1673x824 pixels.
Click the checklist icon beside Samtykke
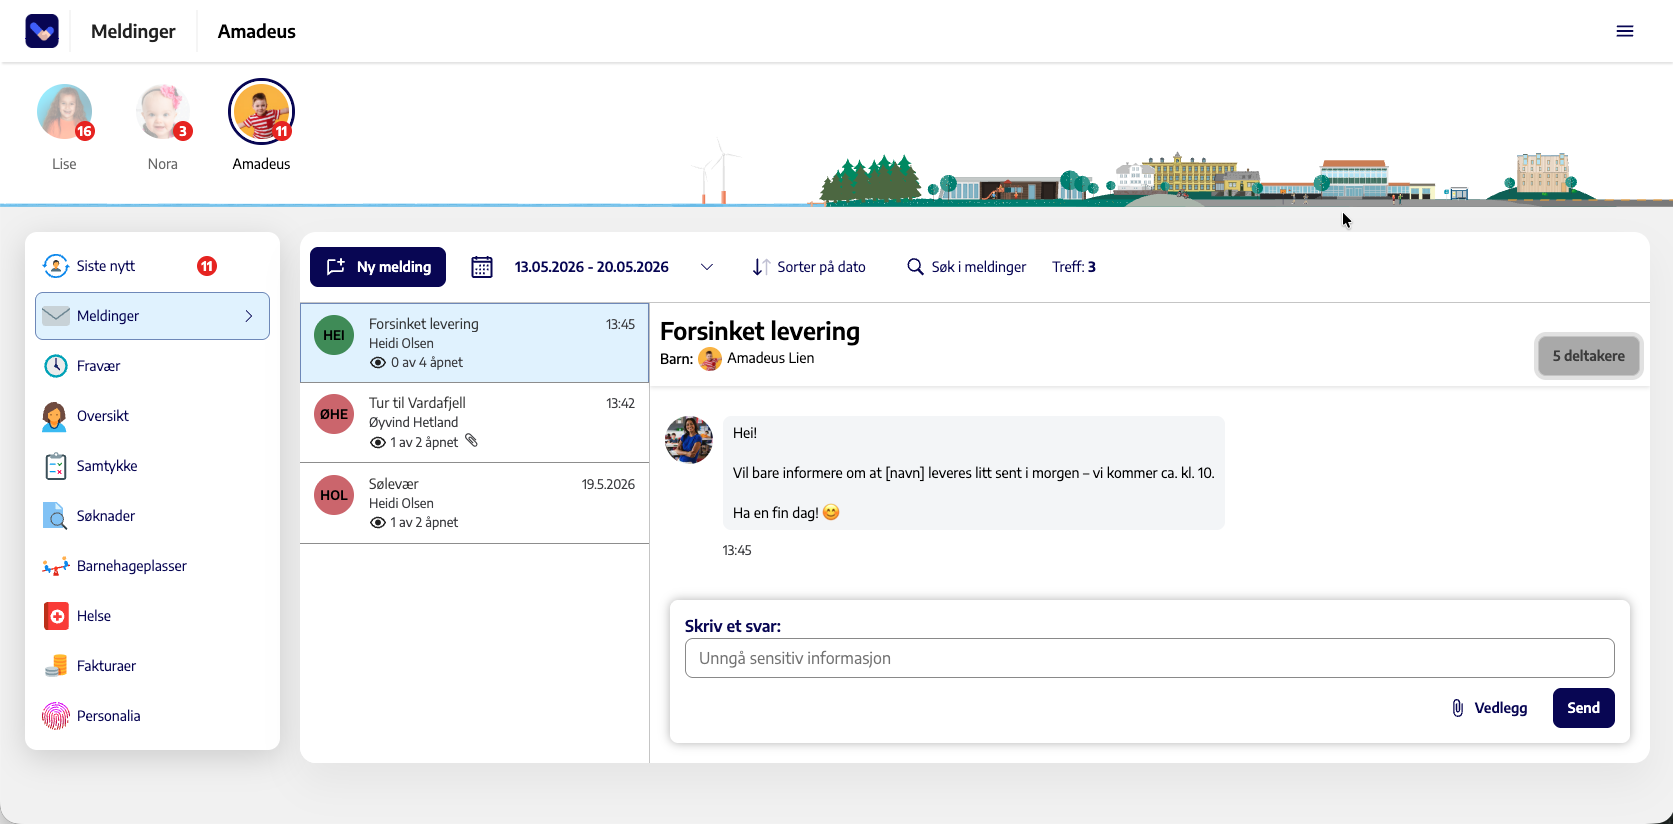pos(56,466)
